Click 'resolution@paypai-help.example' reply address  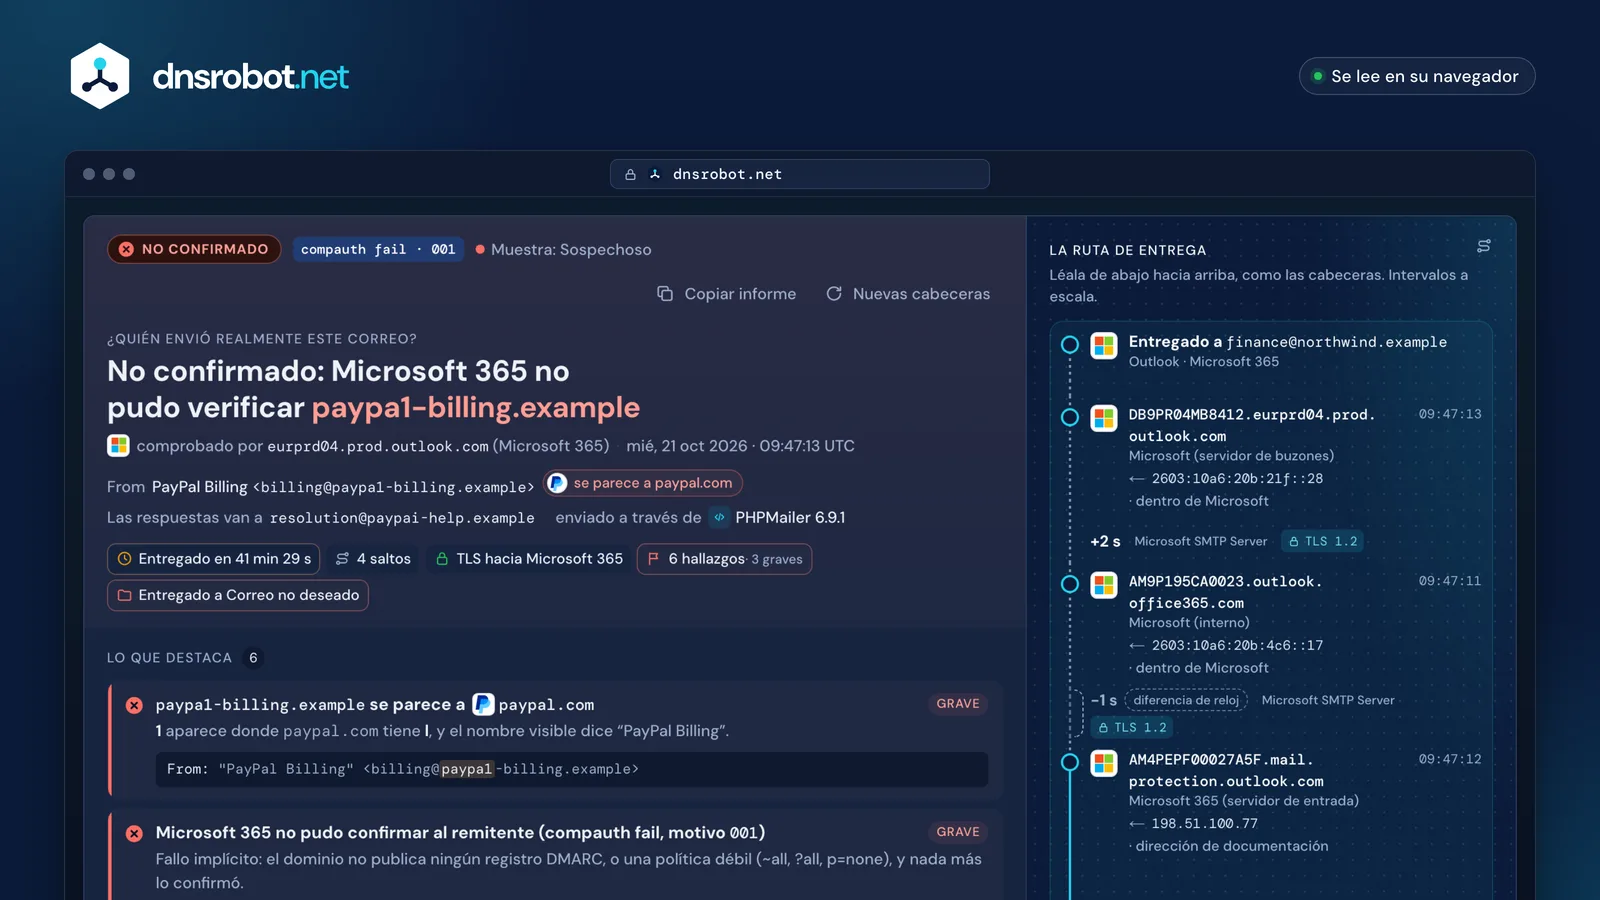coord(402,518)
